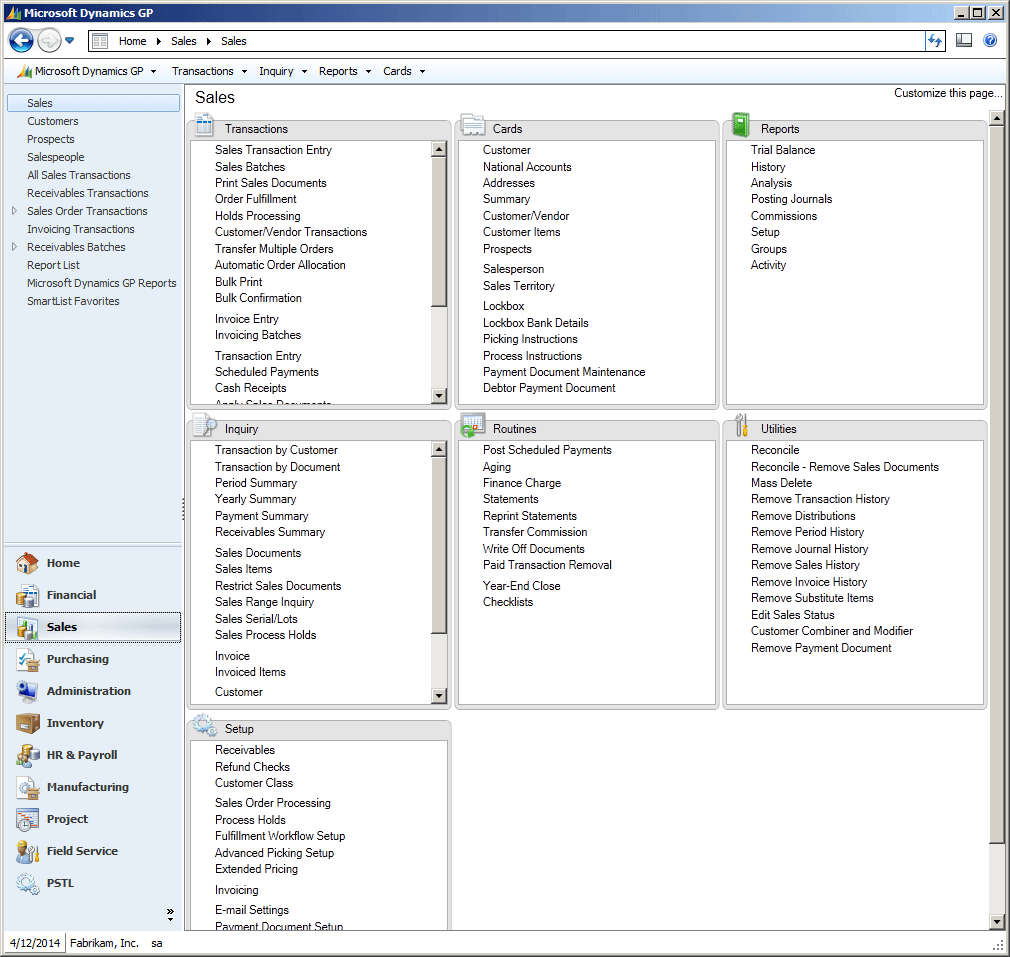1010x957 pixels.
Task: Open Remove Transaction History utility
Action: click(820, 499)
